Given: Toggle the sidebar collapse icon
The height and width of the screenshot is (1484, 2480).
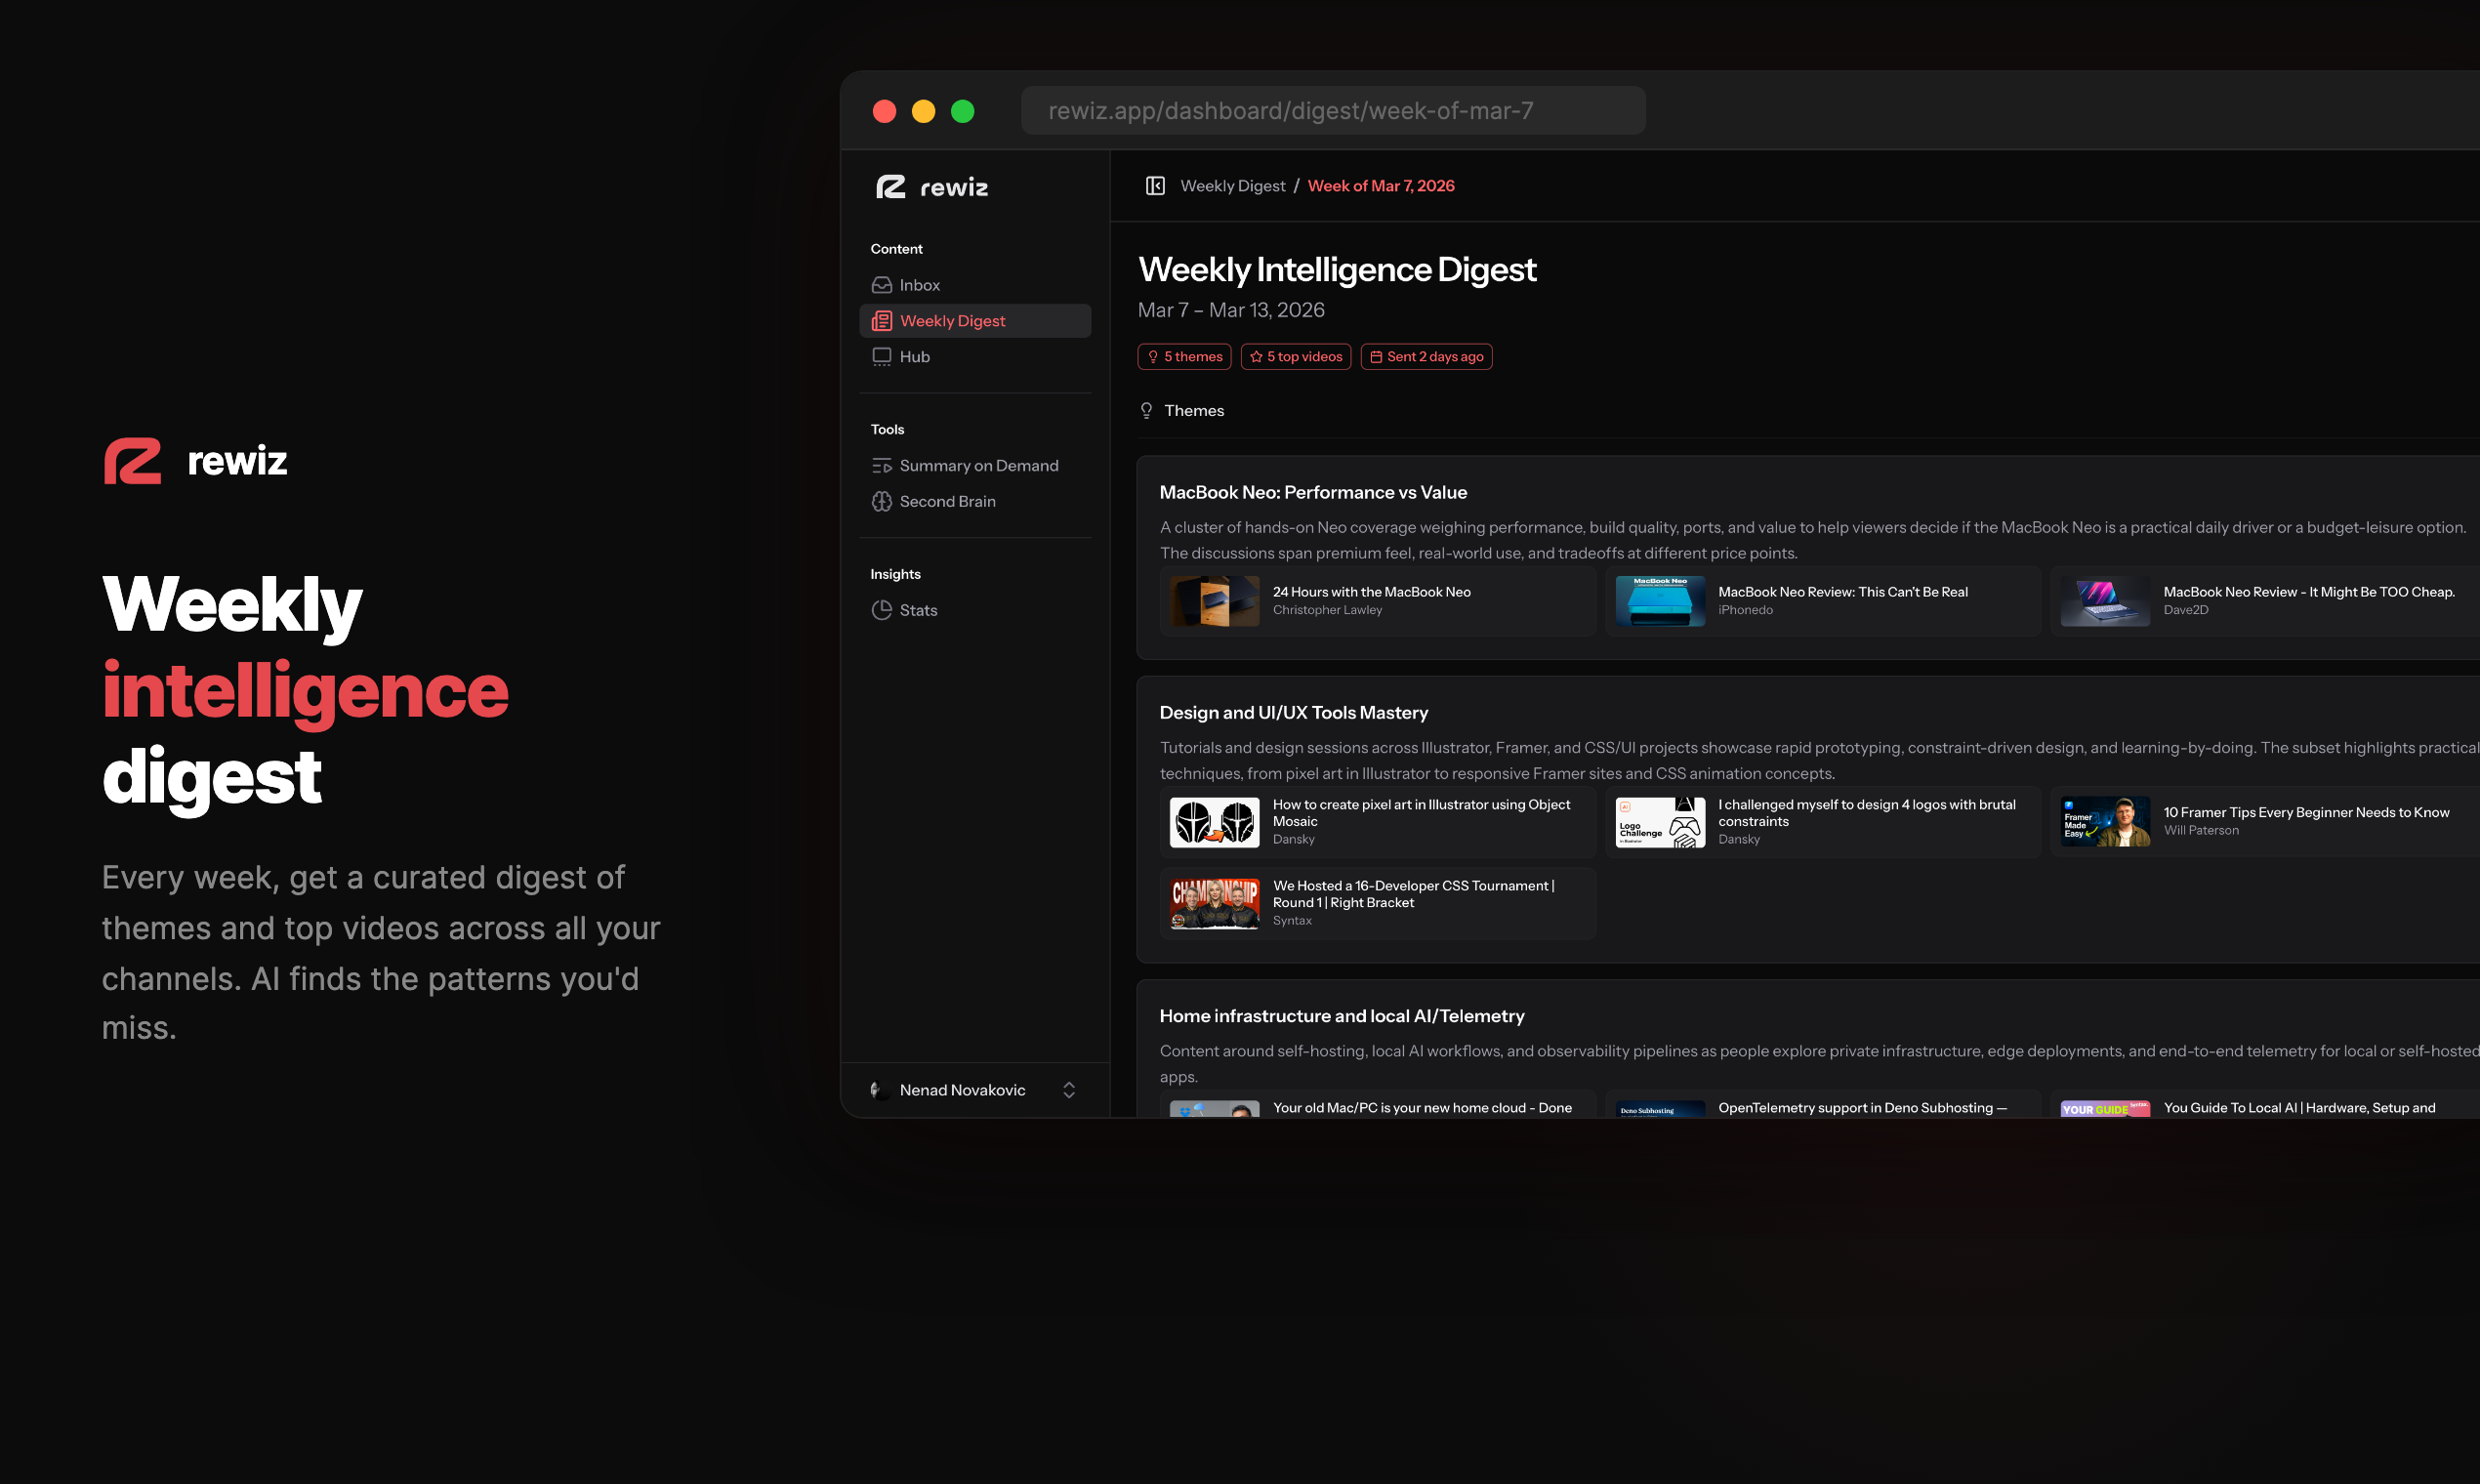Looking at the screenshot, I should click(x=1155, y=186).
